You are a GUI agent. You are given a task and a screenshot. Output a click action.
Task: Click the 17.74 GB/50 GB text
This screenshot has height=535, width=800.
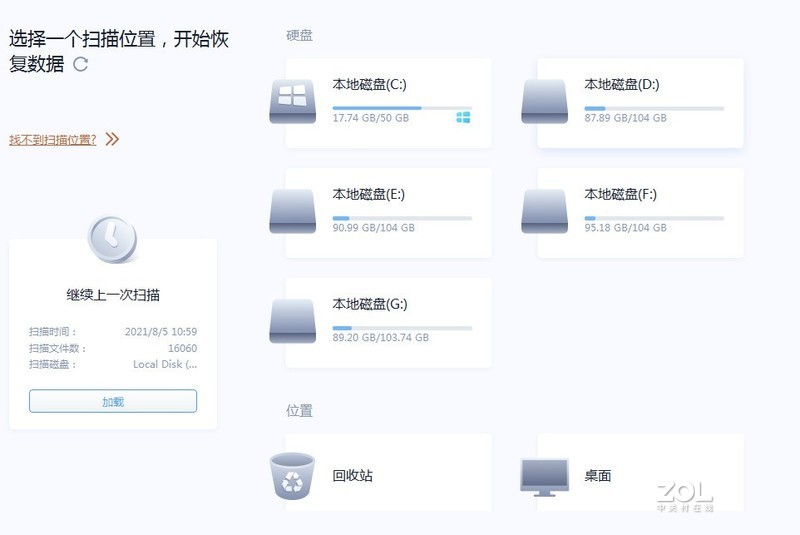point(370,118)
